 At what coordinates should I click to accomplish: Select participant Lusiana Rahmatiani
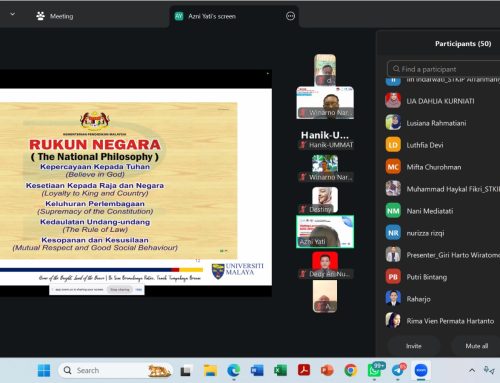click(442, 123)
